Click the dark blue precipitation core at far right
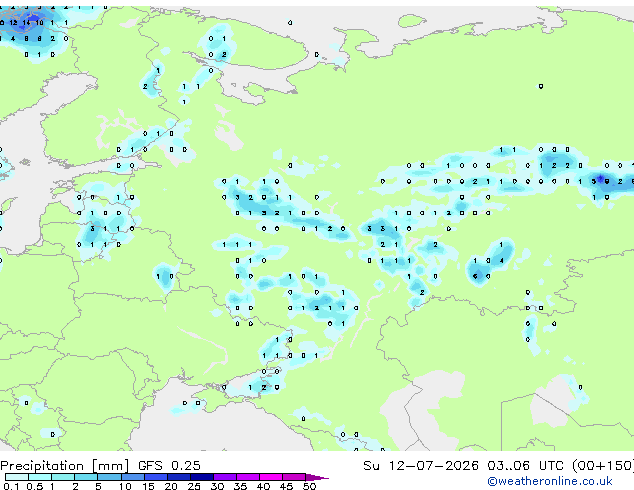Image resolution: width=634 pixels, height=490 pixels. point(600,178)
